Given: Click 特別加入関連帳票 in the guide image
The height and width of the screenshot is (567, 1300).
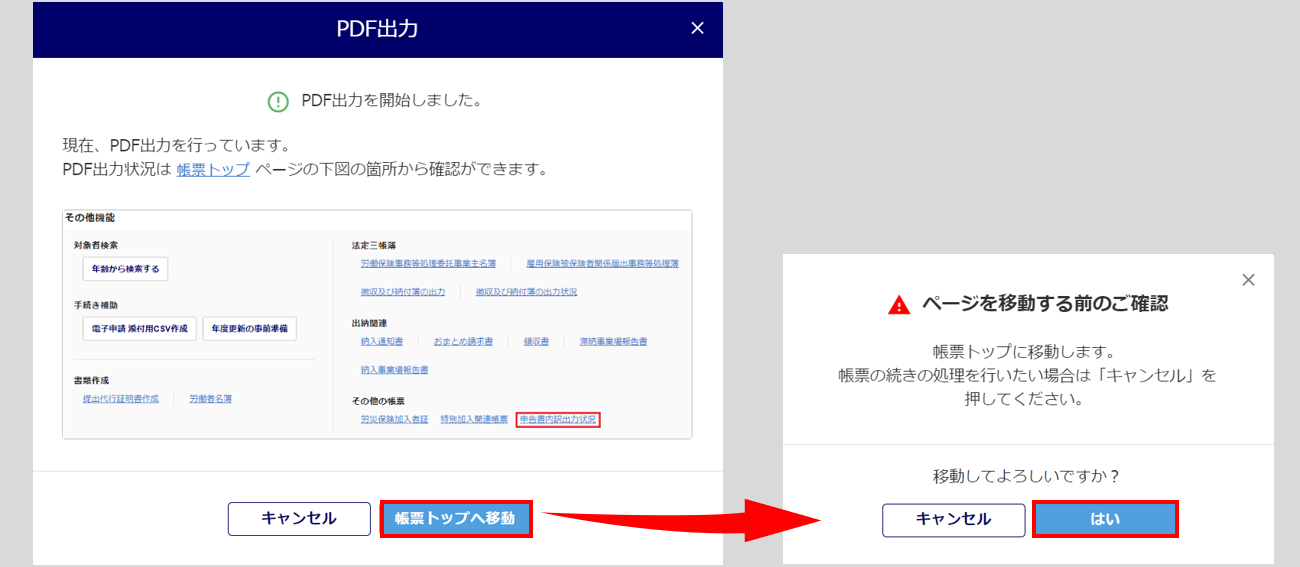Looking at the screenshot, I should pos(474,420).
